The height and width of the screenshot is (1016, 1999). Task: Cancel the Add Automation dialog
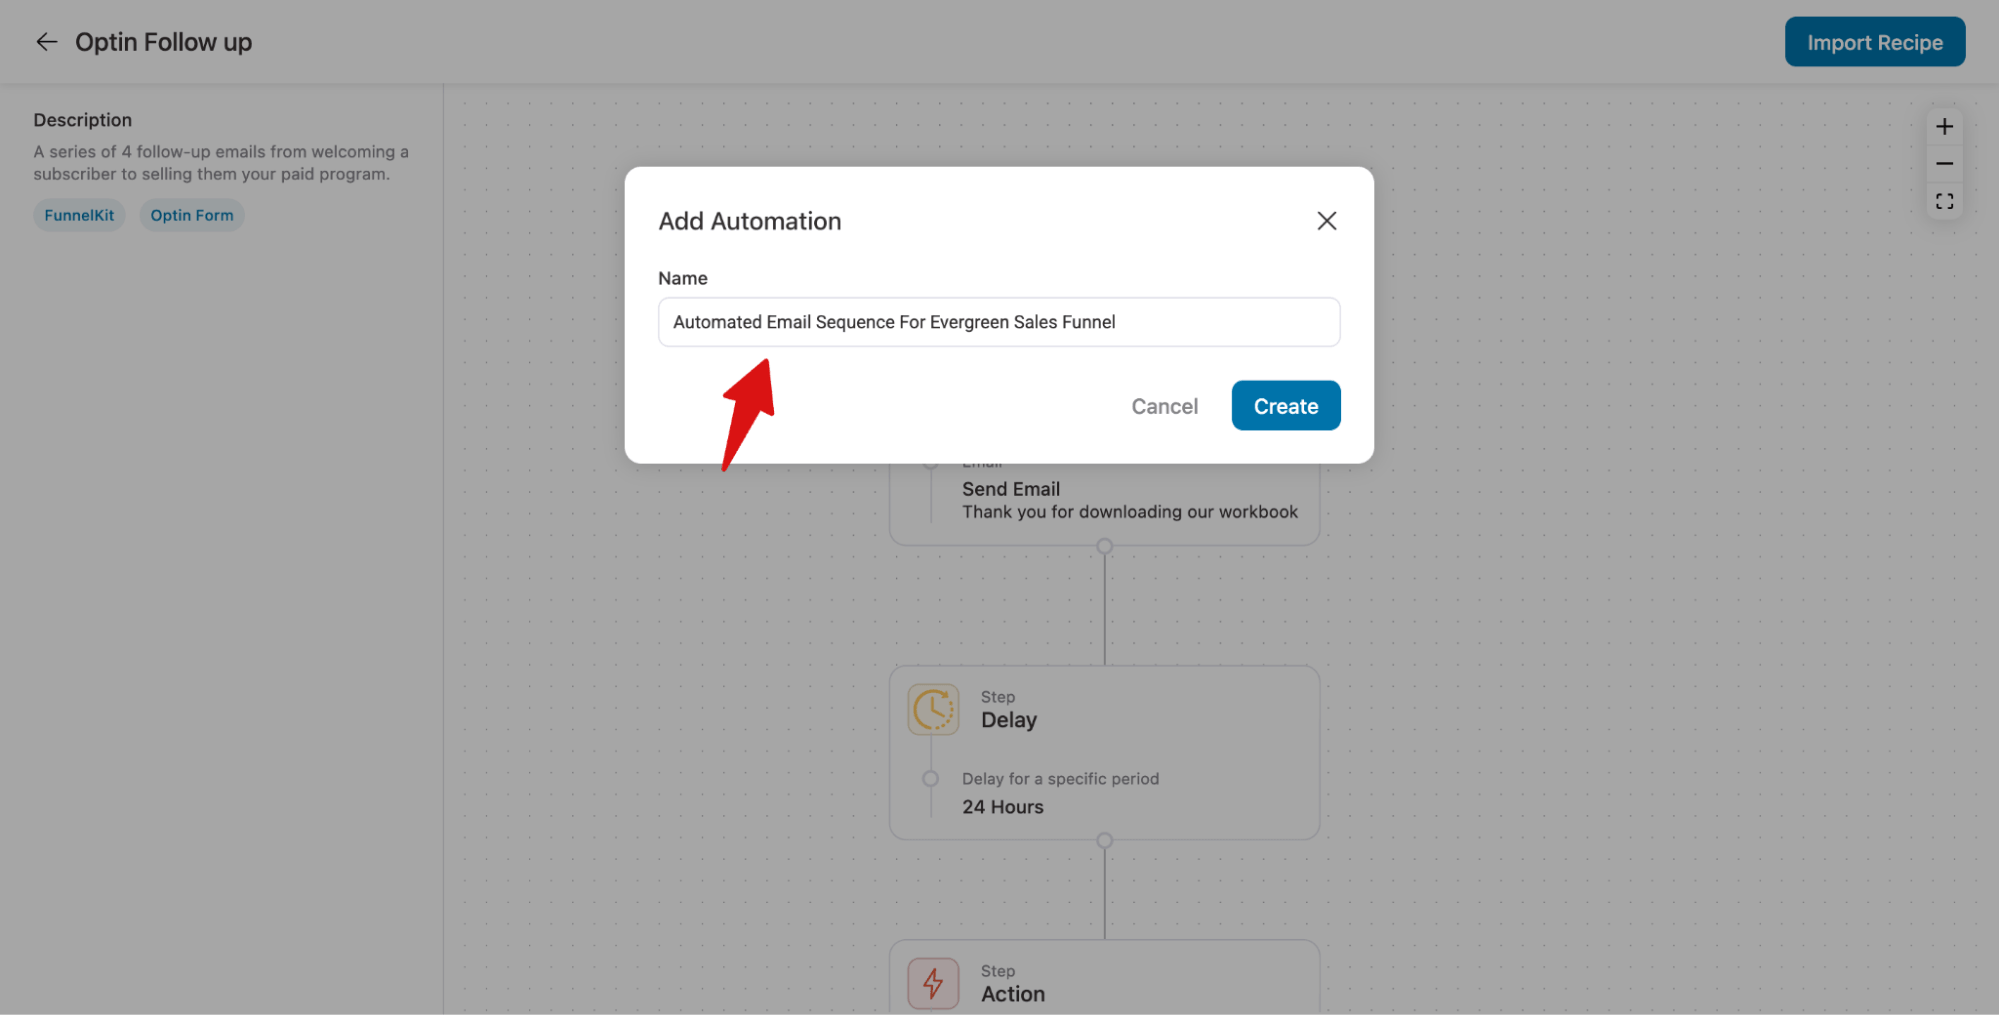tap(1164, 406)
